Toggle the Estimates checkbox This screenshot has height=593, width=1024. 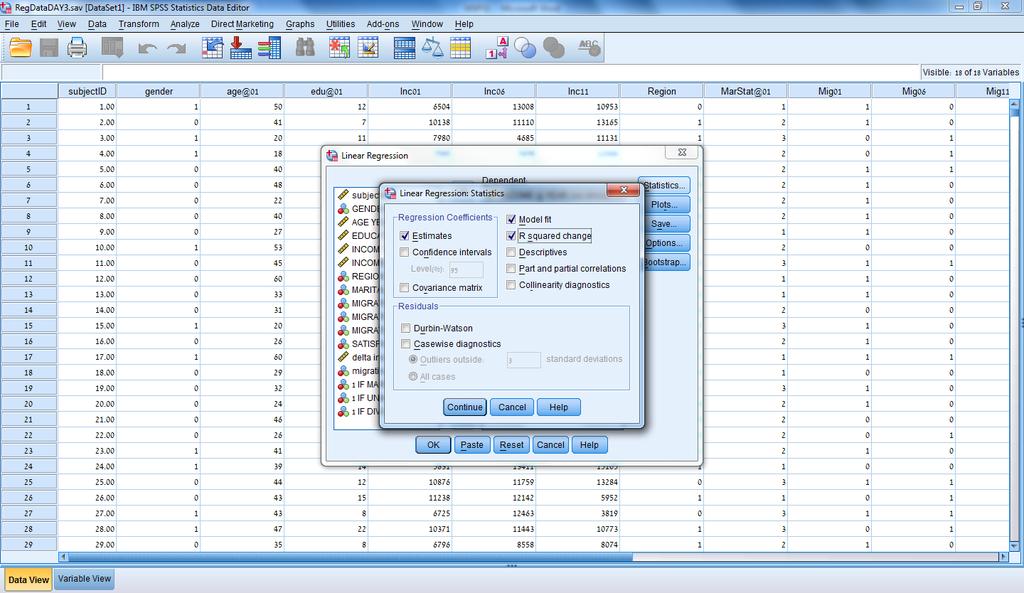pyautogui.click(x=404, y=236)
